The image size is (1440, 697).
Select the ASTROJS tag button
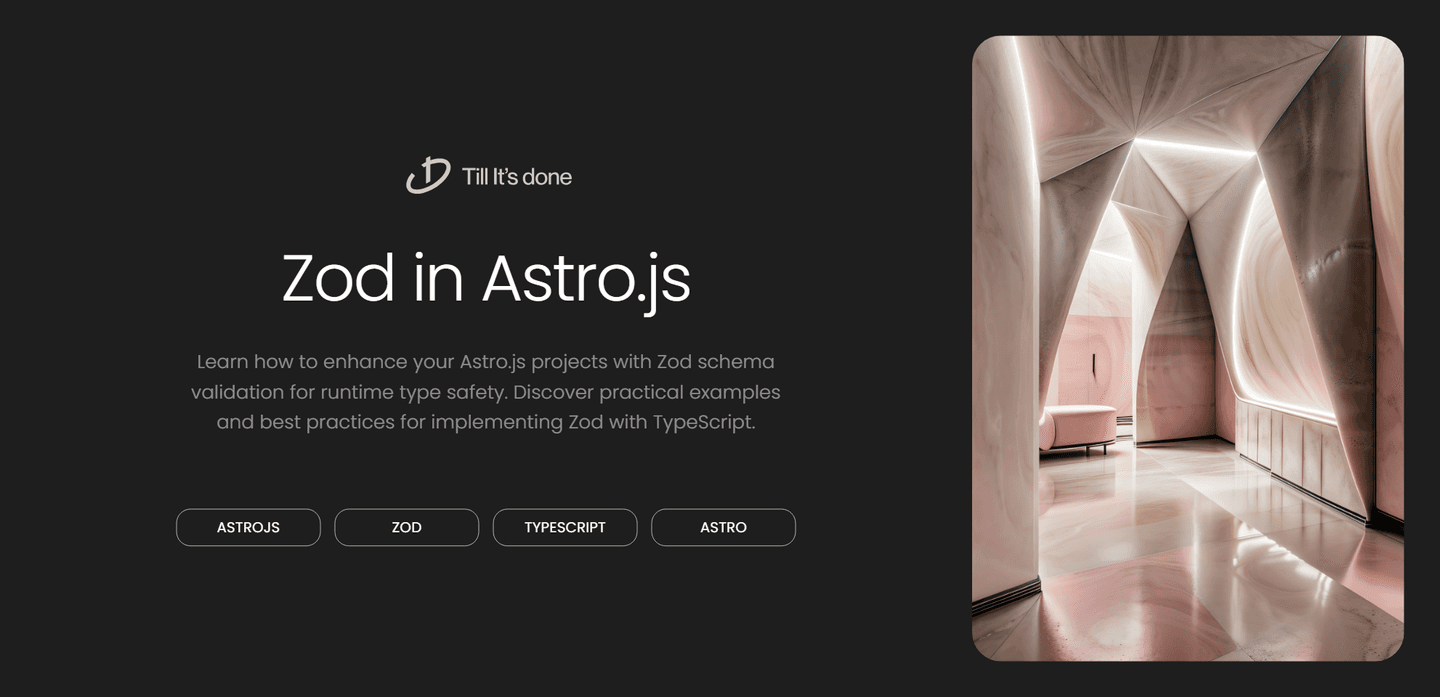[248, 527]
